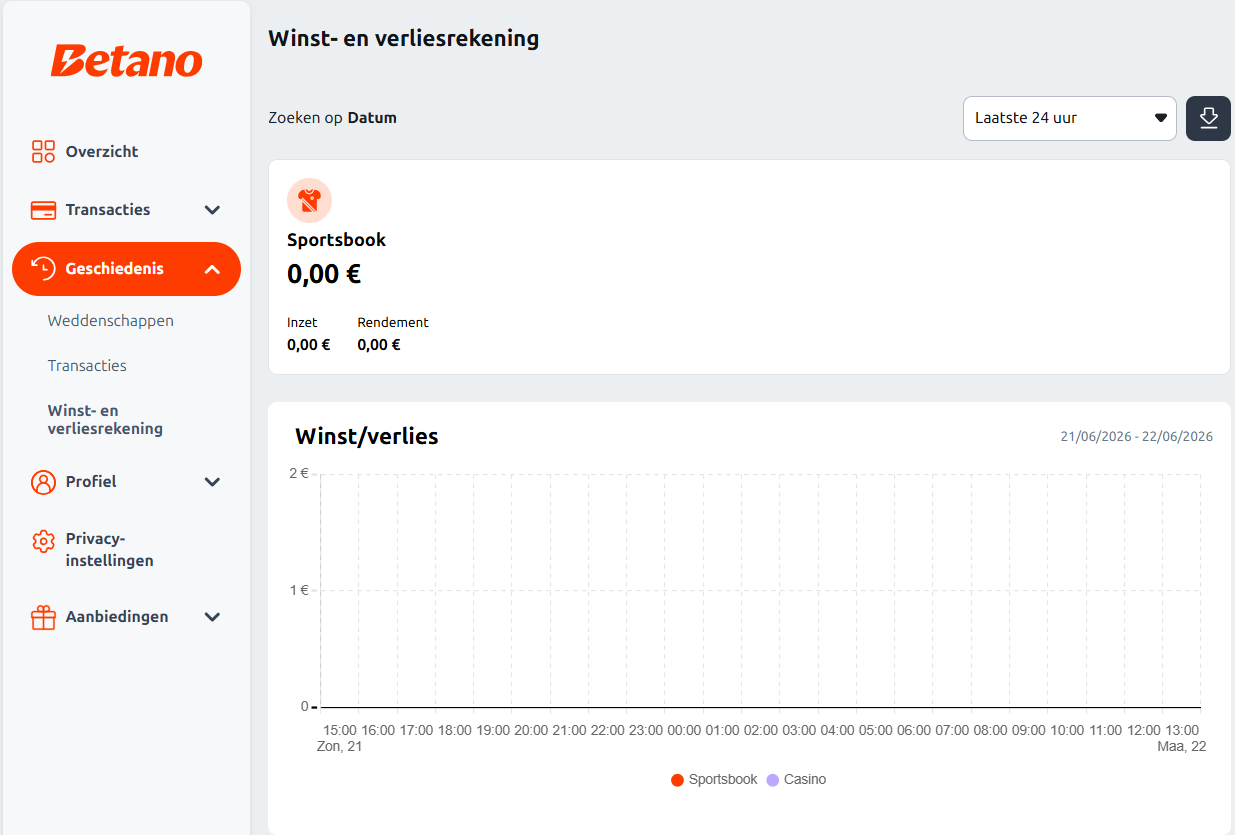Click the Privacy-instellingen gear icon
This screenshot has width=1235, height=835.
[43, 541]
